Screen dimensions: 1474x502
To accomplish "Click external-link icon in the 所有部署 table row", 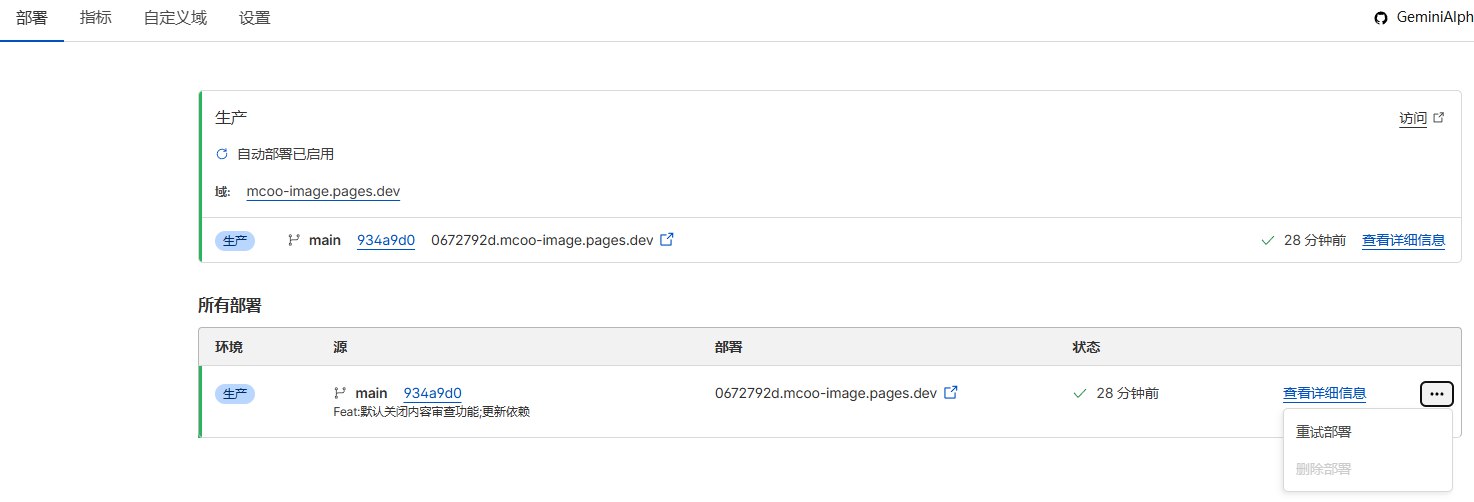I will click(951, 393).
